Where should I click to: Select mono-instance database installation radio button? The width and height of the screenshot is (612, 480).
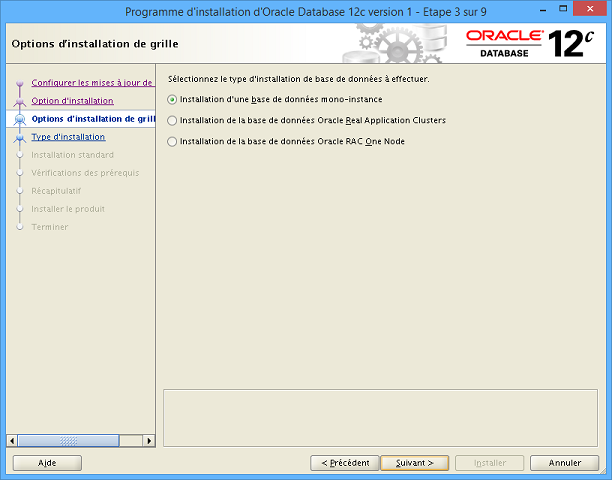click(172, 100)
